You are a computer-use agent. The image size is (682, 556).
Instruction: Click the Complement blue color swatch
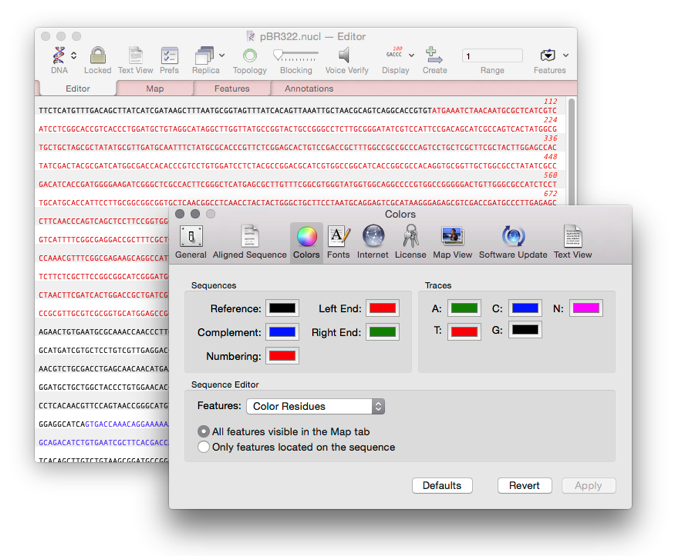[282, 332]
